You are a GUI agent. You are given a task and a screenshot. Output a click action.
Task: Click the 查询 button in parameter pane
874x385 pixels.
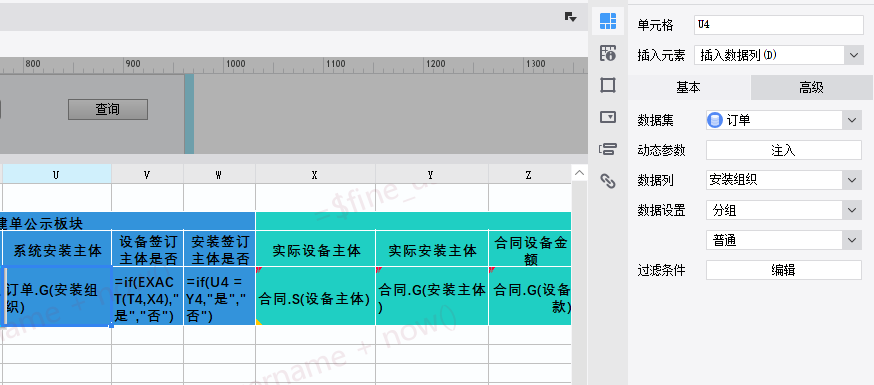point(108,109)
